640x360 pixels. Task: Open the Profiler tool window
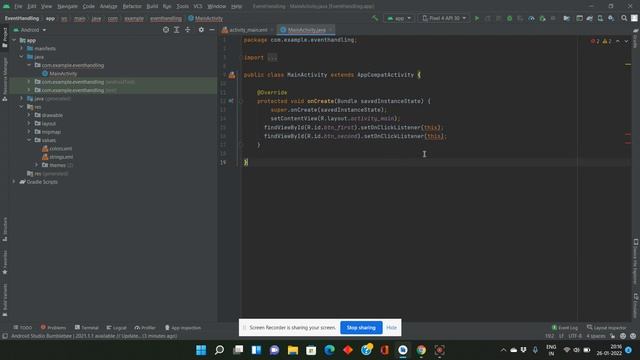[x=145, y=328]
